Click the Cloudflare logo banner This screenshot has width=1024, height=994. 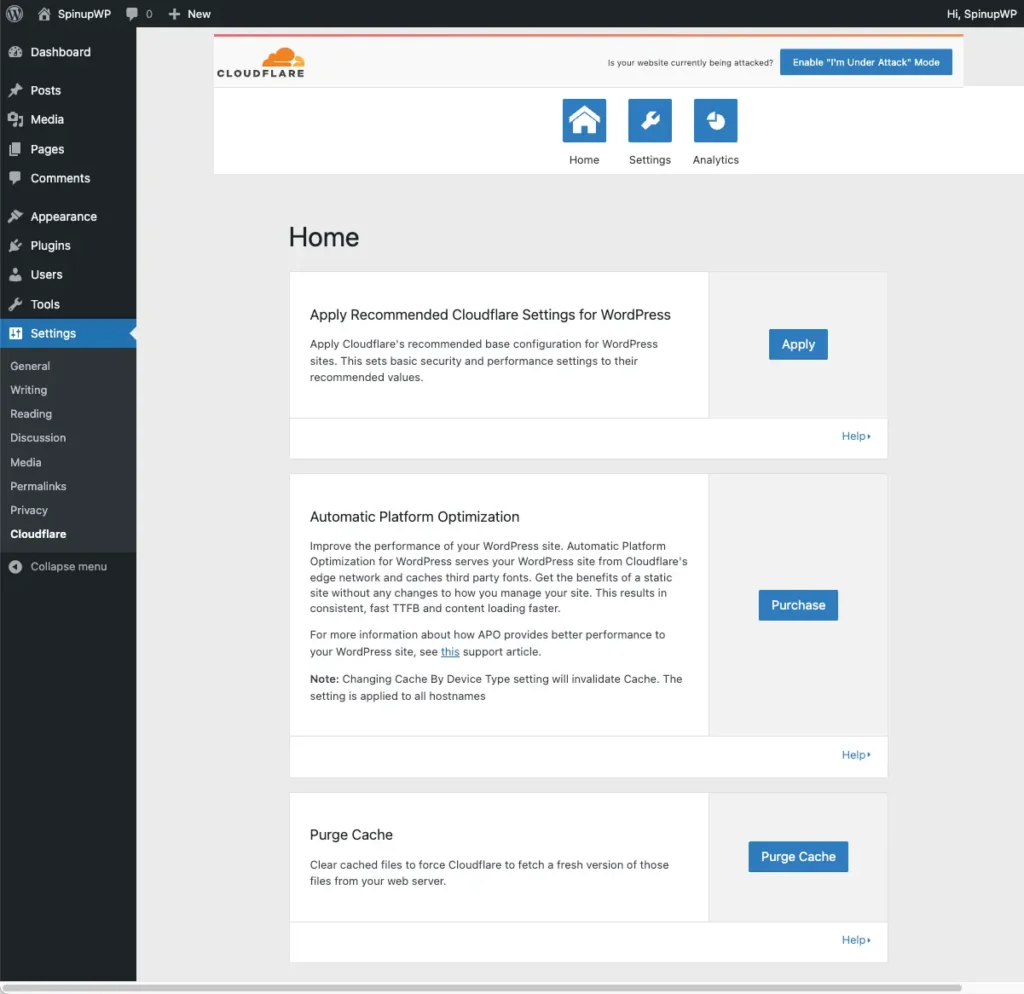pyautogui.click(x=260, y=61)
